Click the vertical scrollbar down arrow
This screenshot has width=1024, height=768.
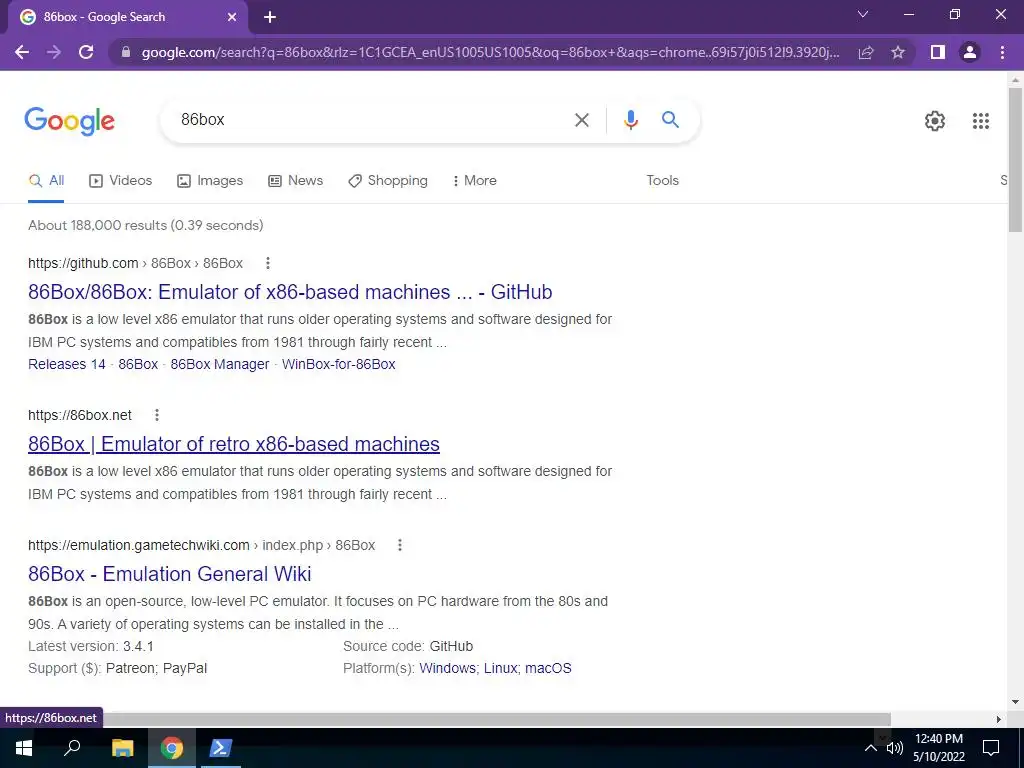tap(1015, 703)
